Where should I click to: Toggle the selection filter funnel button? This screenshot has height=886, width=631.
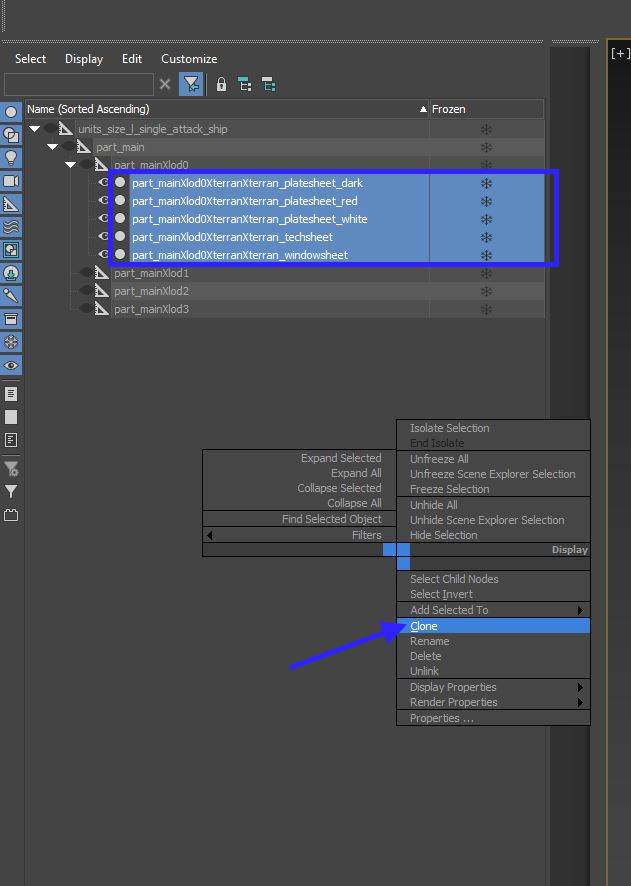click(191, 85)
